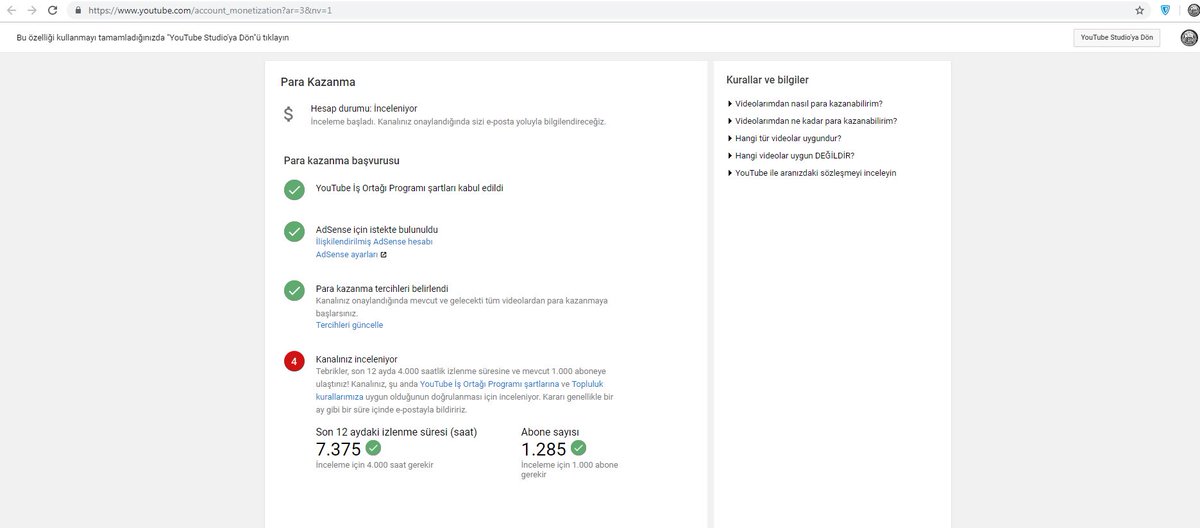
Task: Reload the page using the refresh icon
Action: coord(53,10)
